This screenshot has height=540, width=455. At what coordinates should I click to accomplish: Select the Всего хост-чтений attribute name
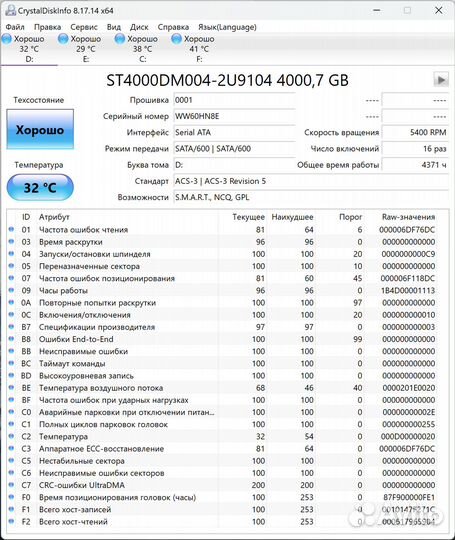click(x=73, y=522)
